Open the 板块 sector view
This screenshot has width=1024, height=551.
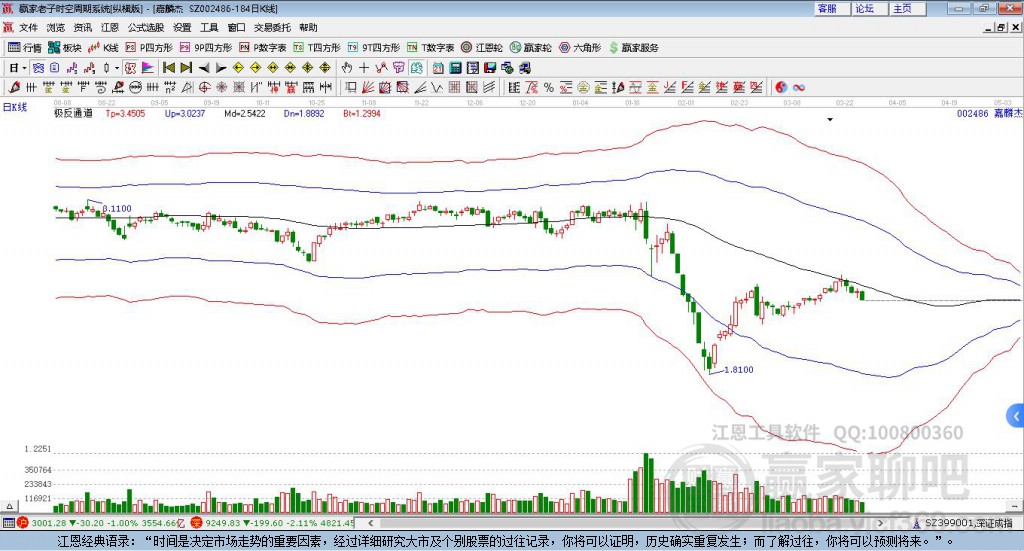(64, 48)
